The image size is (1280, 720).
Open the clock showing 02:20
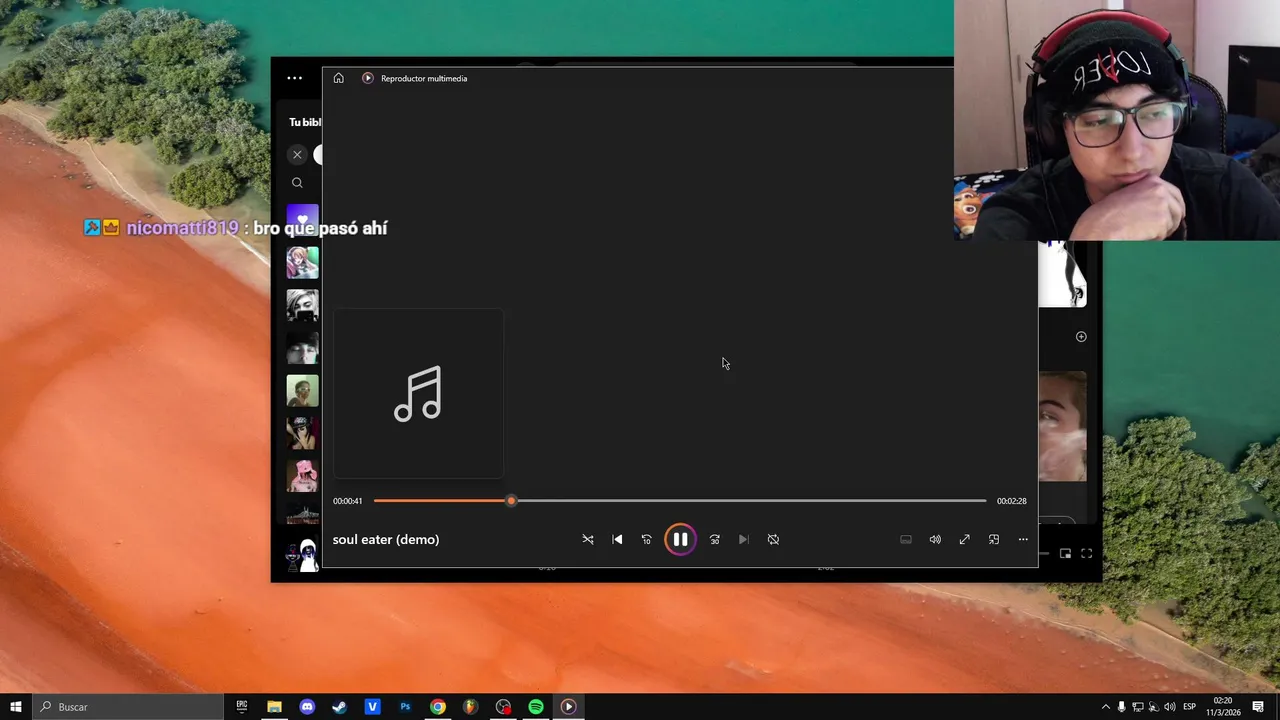(1222, 707)
